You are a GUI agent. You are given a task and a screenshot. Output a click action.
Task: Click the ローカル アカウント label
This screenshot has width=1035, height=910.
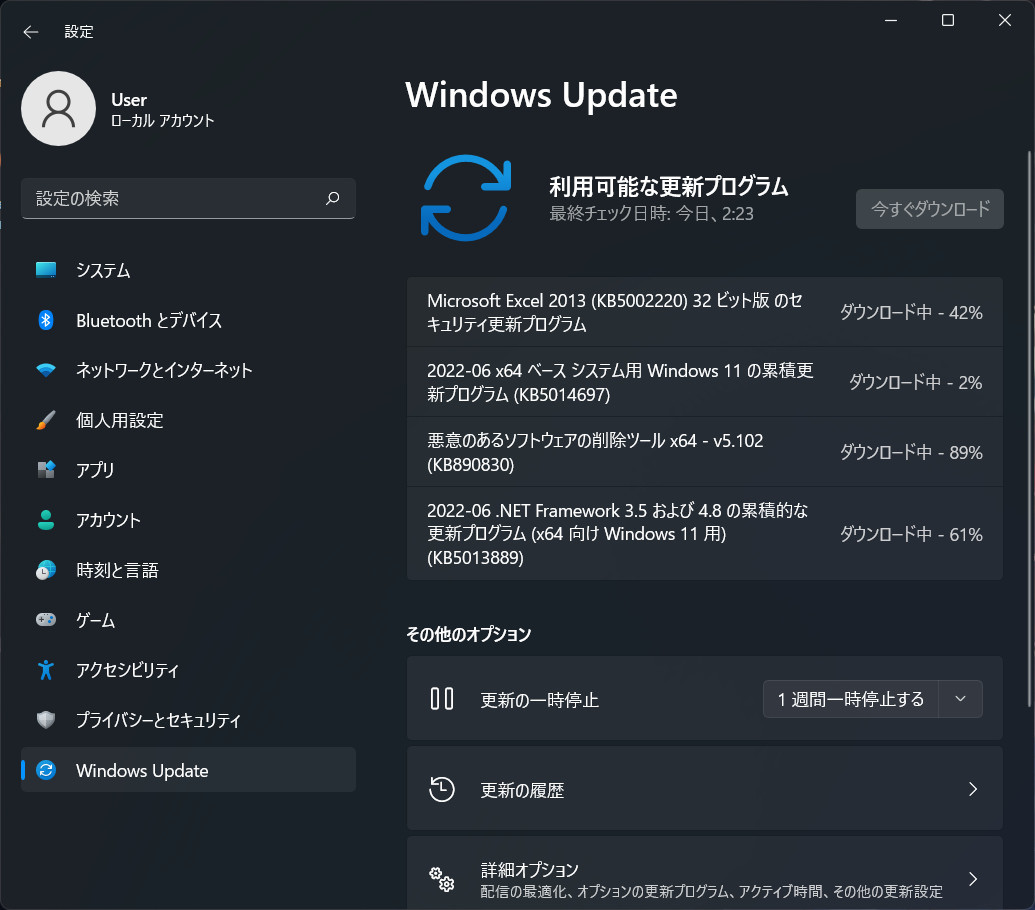[x=162, y=121]
